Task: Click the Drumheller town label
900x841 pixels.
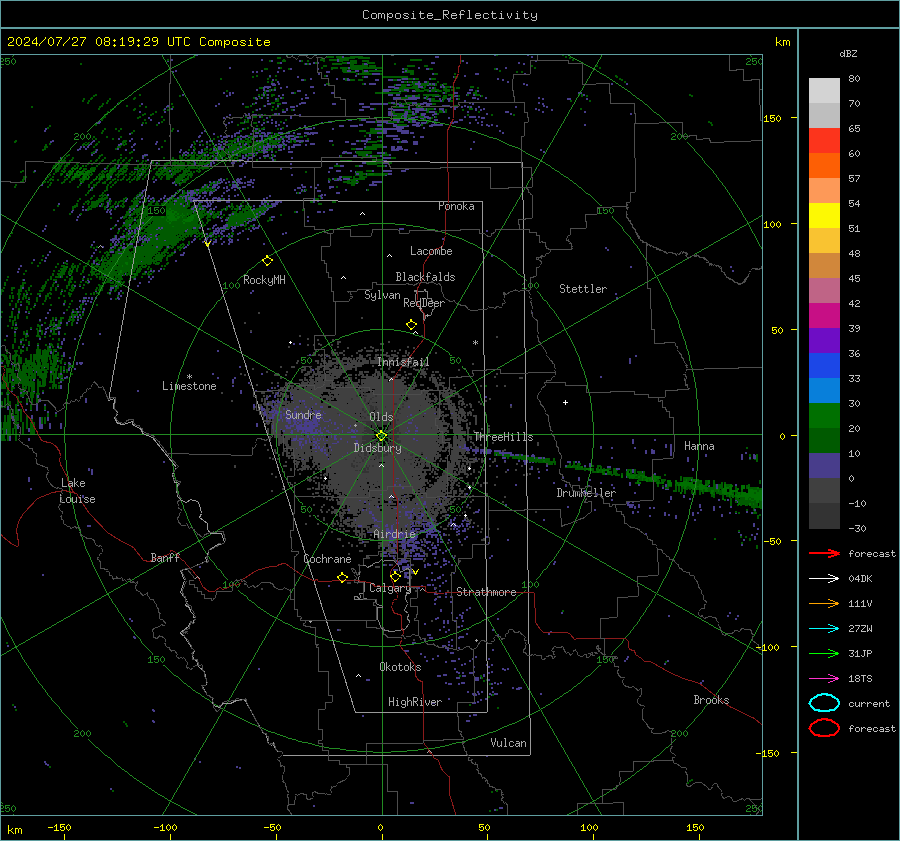Action: pyautogui.click(x=586, y=493)
